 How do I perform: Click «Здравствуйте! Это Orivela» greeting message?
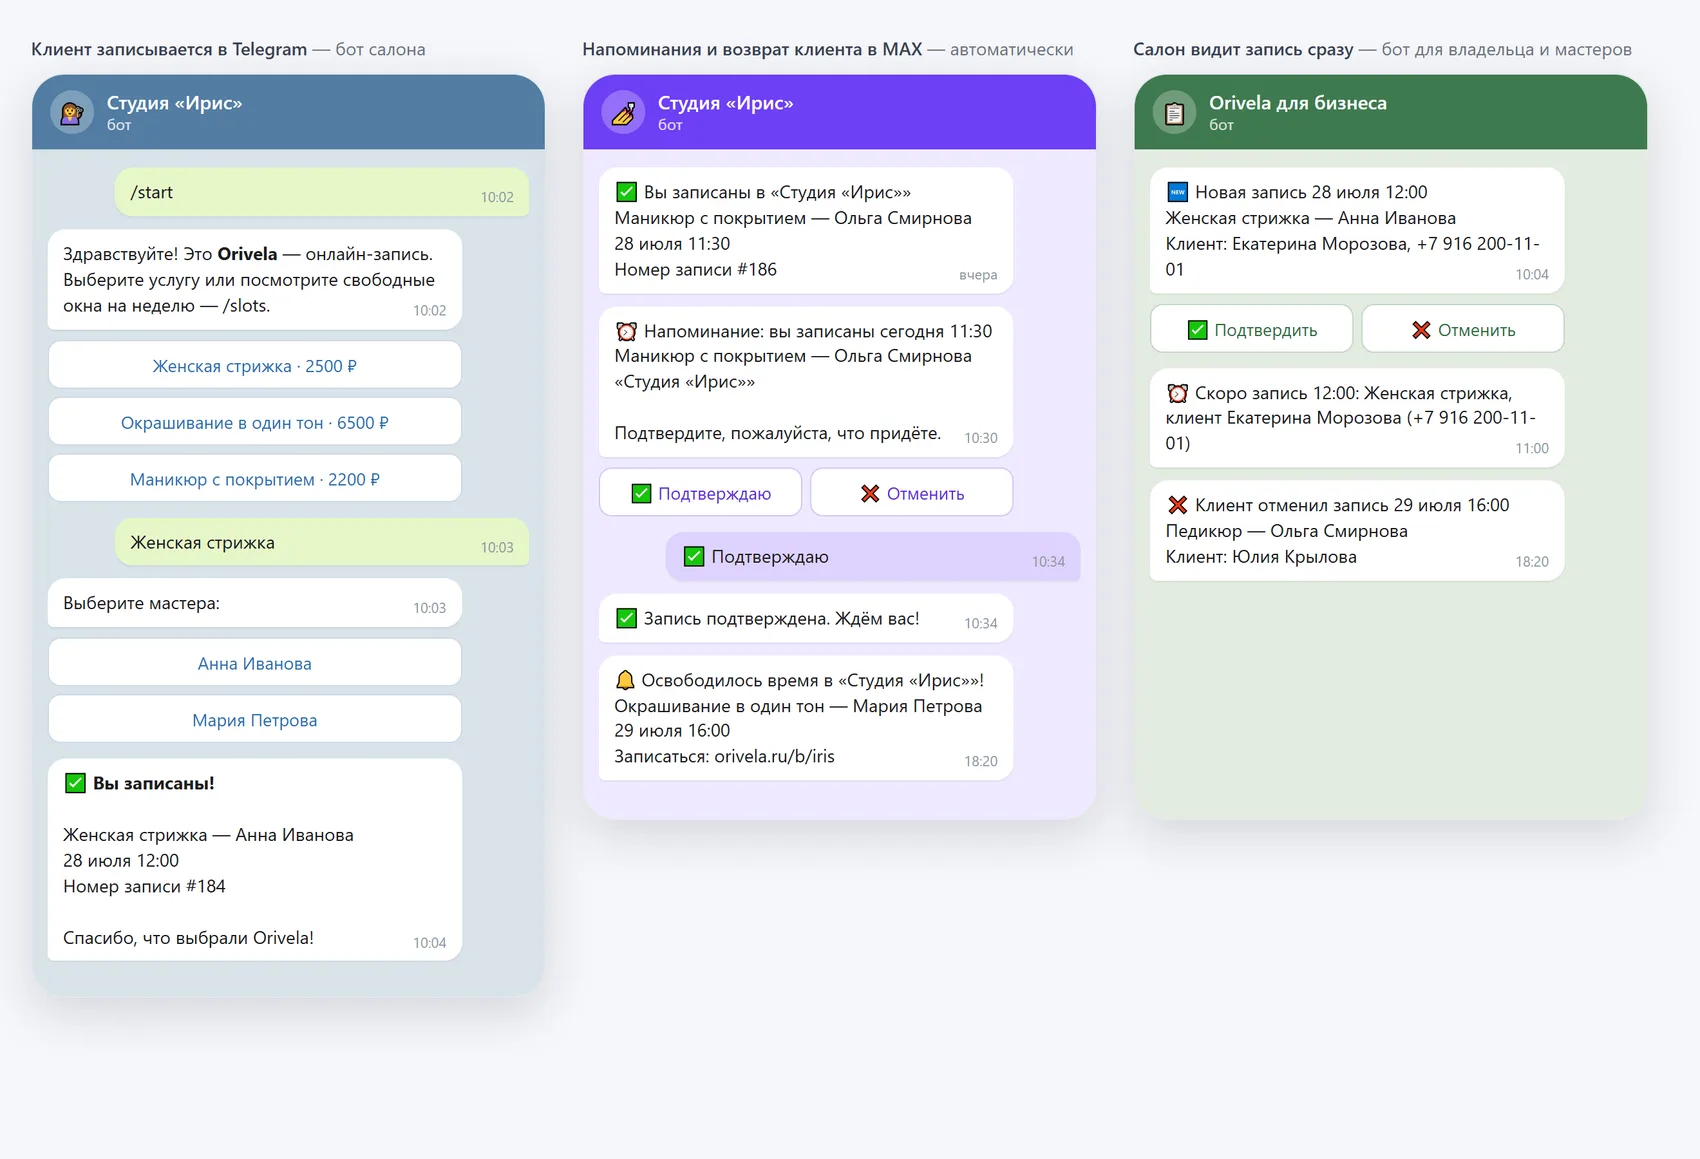tap(255, 280)
